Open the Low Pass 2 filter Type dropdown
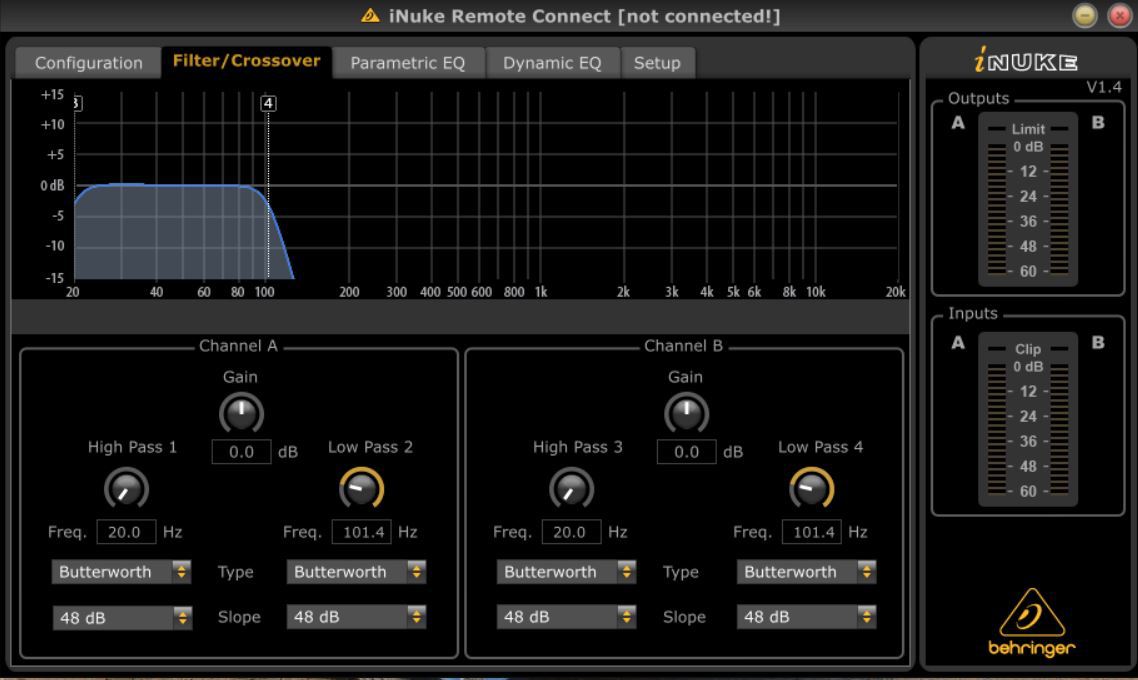The image size is (1138, 680). click(x=356, y=572)
